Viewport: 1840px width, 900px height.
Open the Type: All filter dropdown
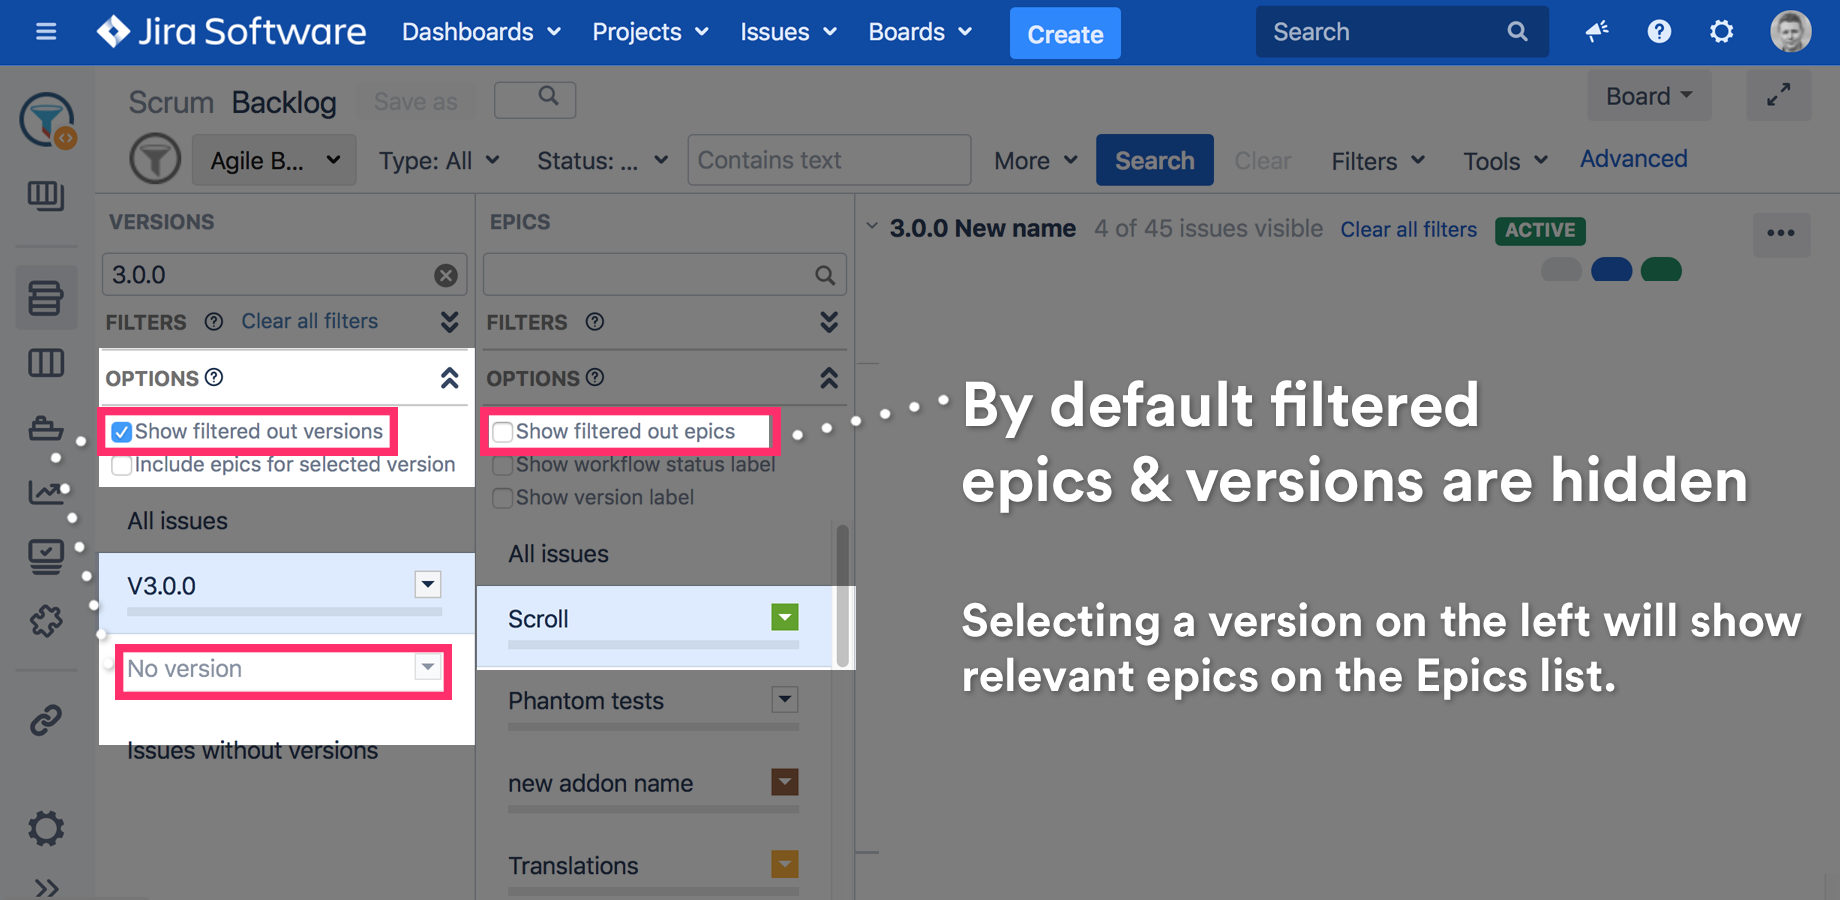(438, 160)
